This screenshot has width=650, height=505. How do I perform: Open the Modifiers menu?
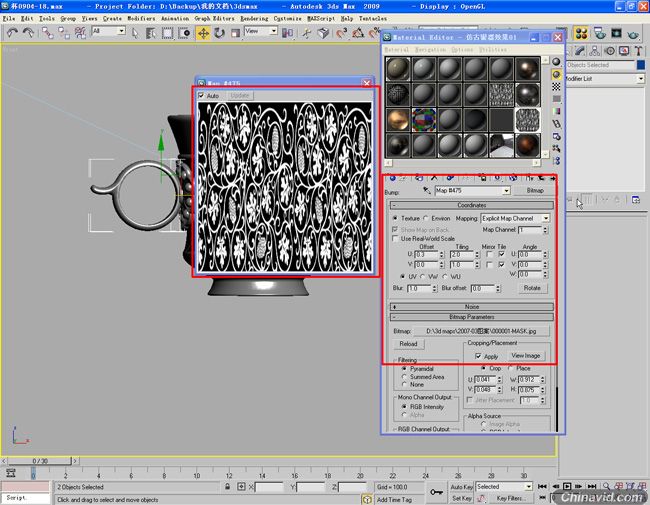click(141, 18)
